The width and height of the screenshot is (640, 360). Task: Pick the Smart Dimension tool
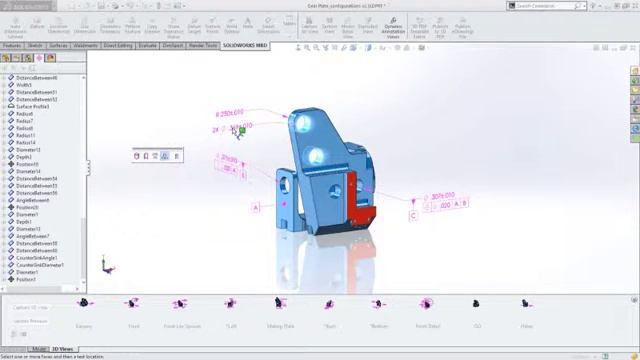pos(268,26)
